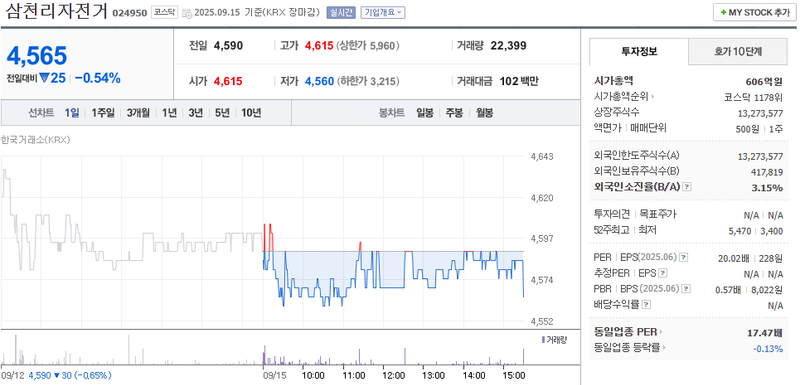Click the 외국인보유주식수 value 417,819
The width and height of the screenshot is (800, 385).
767,172
